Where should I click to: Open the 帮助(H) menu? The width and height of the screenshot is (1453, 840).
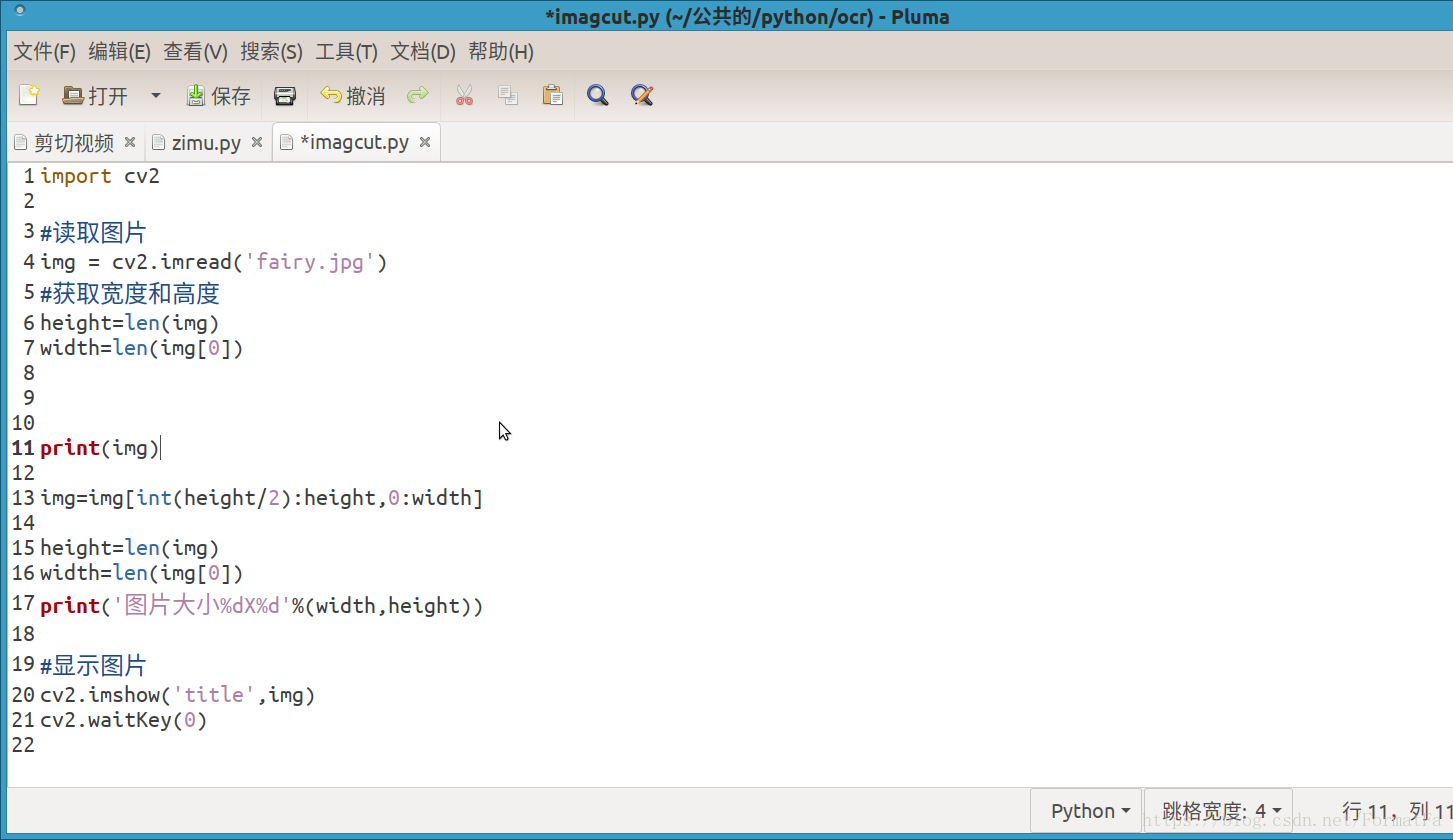[x=501, y=52]
